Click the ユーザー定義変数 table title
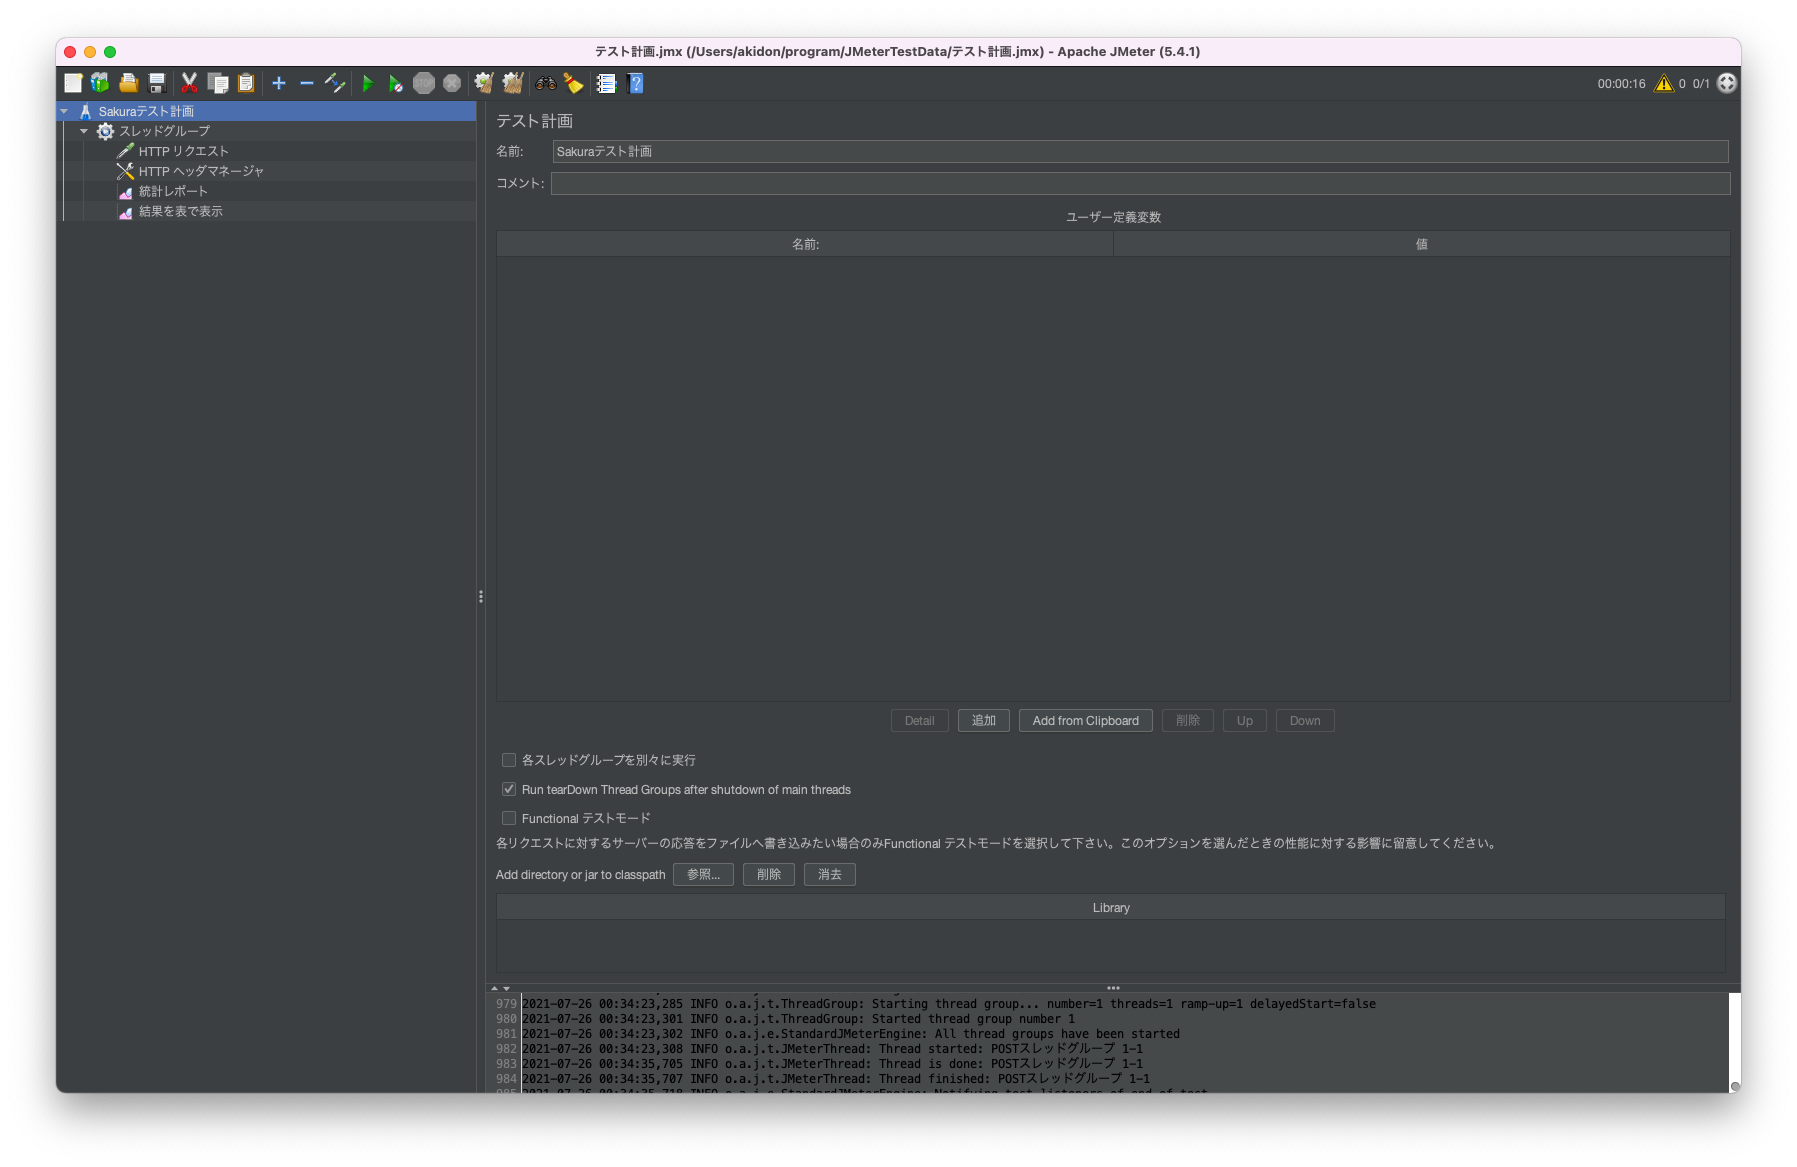1797x1167 pixels. 1113,217
